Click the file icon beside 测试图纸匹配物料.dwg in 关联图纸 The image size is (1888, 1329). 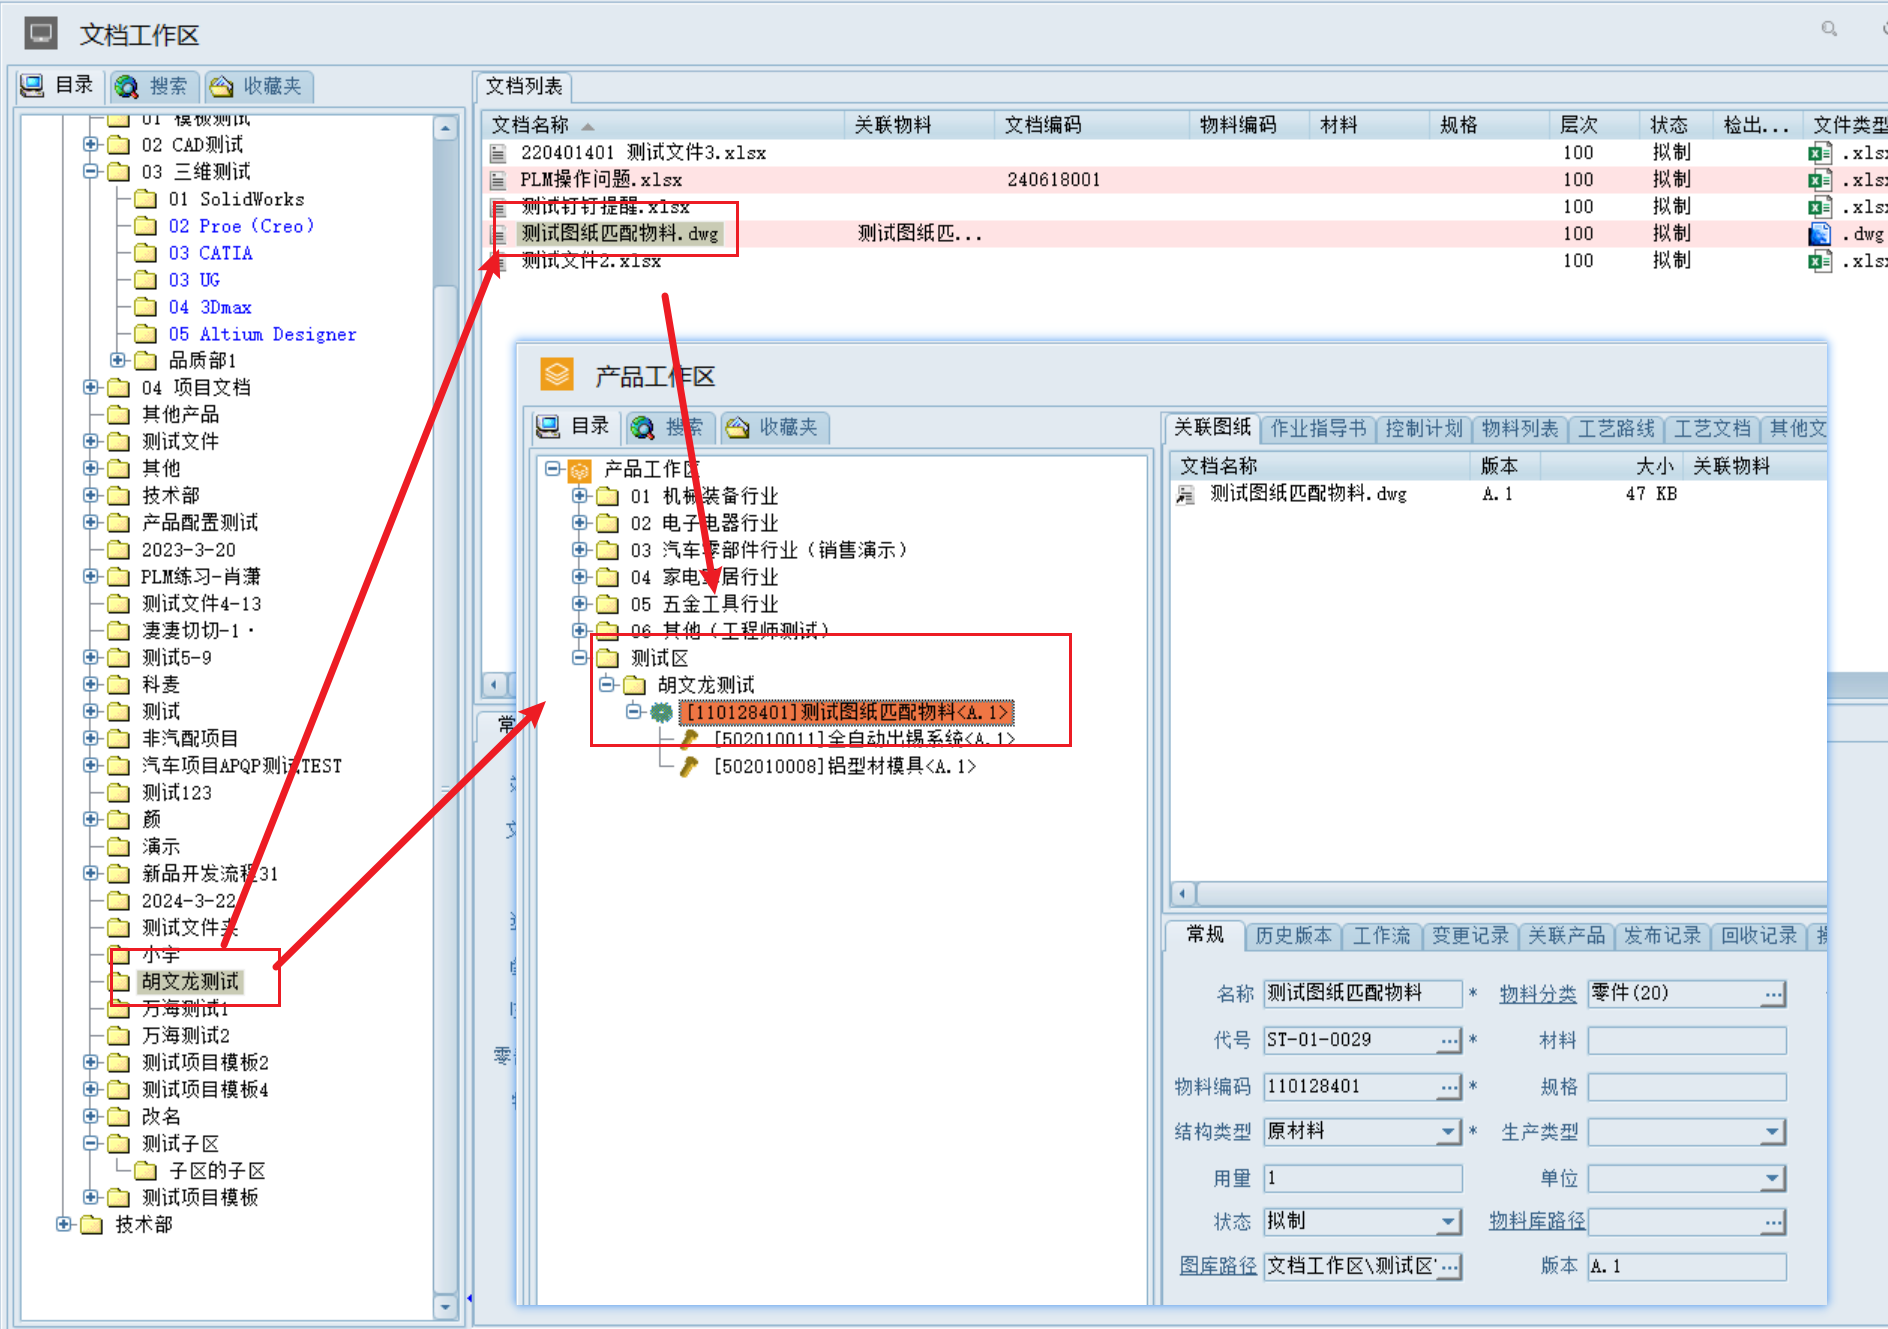pos(1186,494)
